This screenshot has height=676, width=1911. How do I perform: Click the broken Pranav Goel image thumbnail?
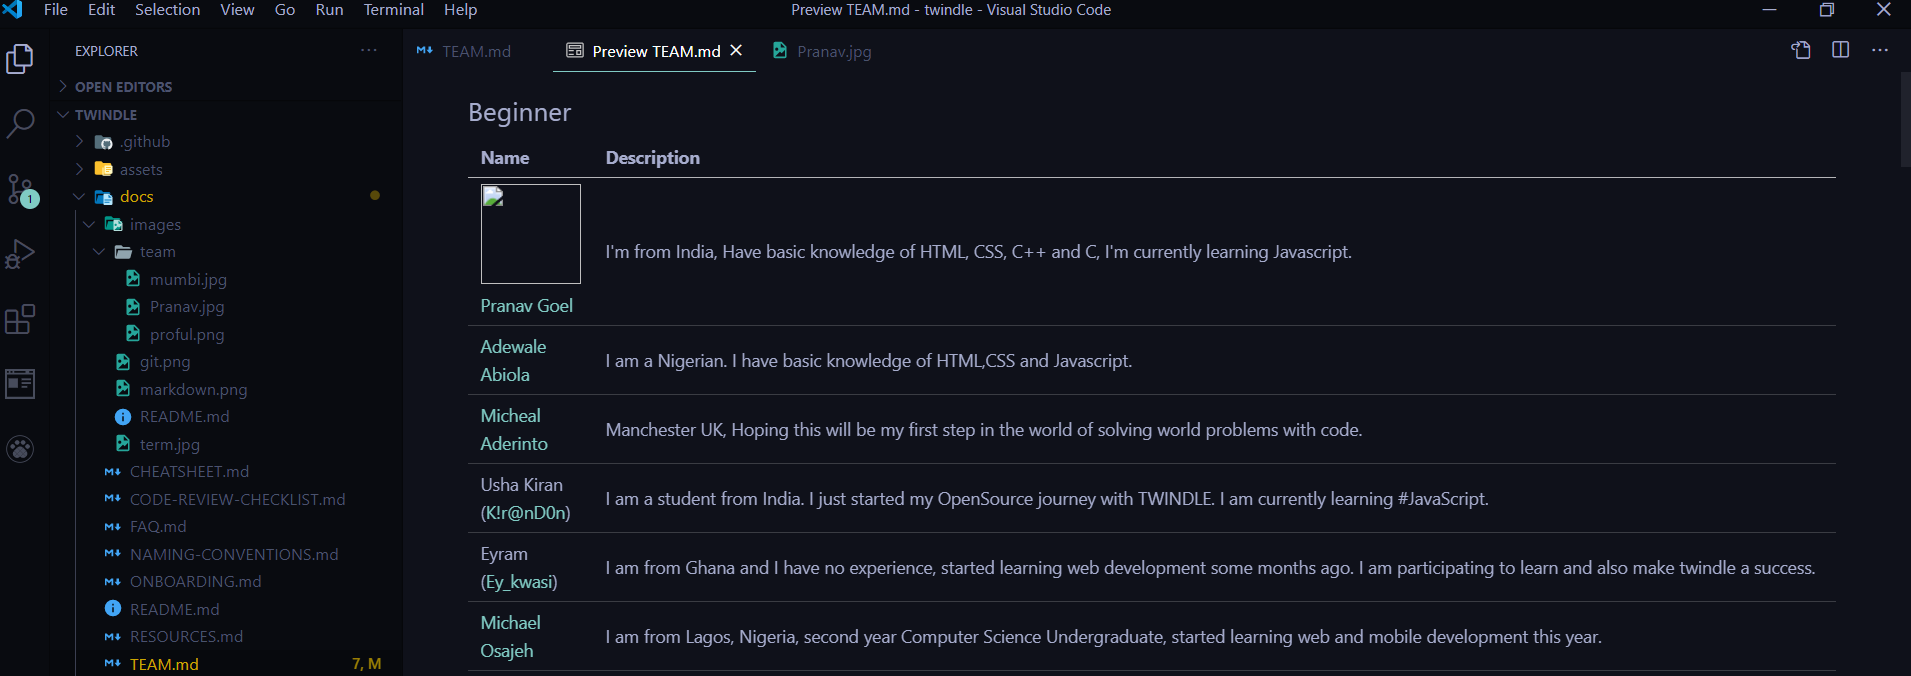pyautogui.click(x=530, y=233)
